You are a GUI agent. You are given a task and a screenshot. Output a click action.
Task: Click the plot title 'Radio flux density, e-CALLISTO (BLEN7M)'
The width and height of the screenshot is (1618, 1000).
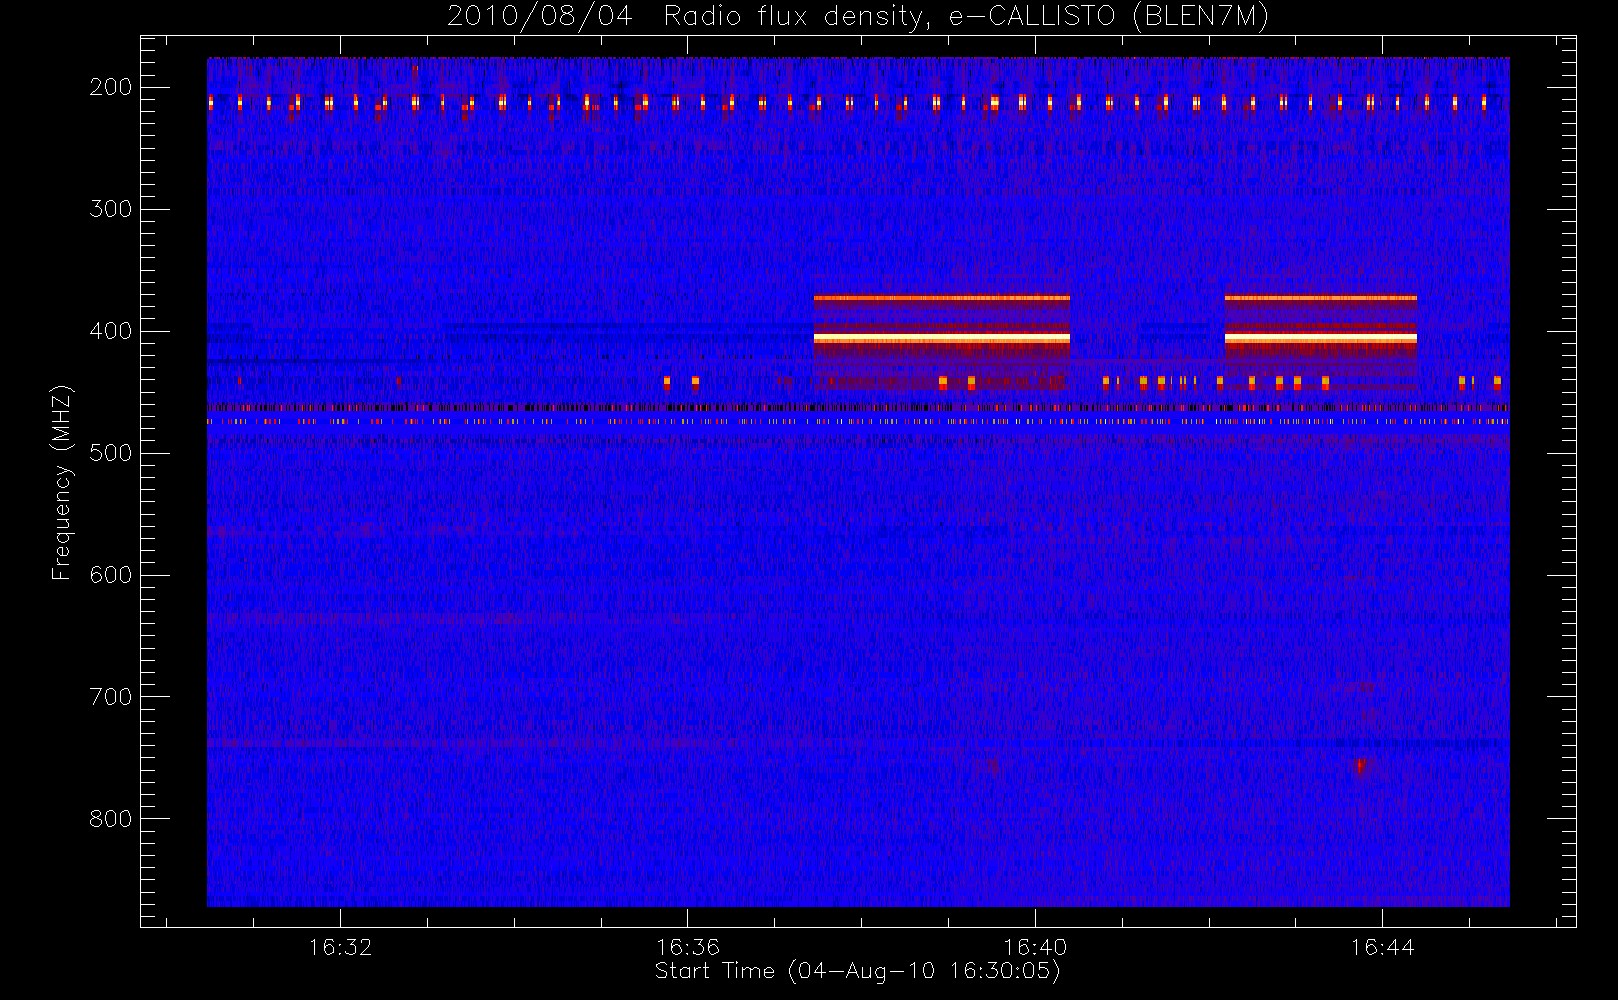click(966, 17)
